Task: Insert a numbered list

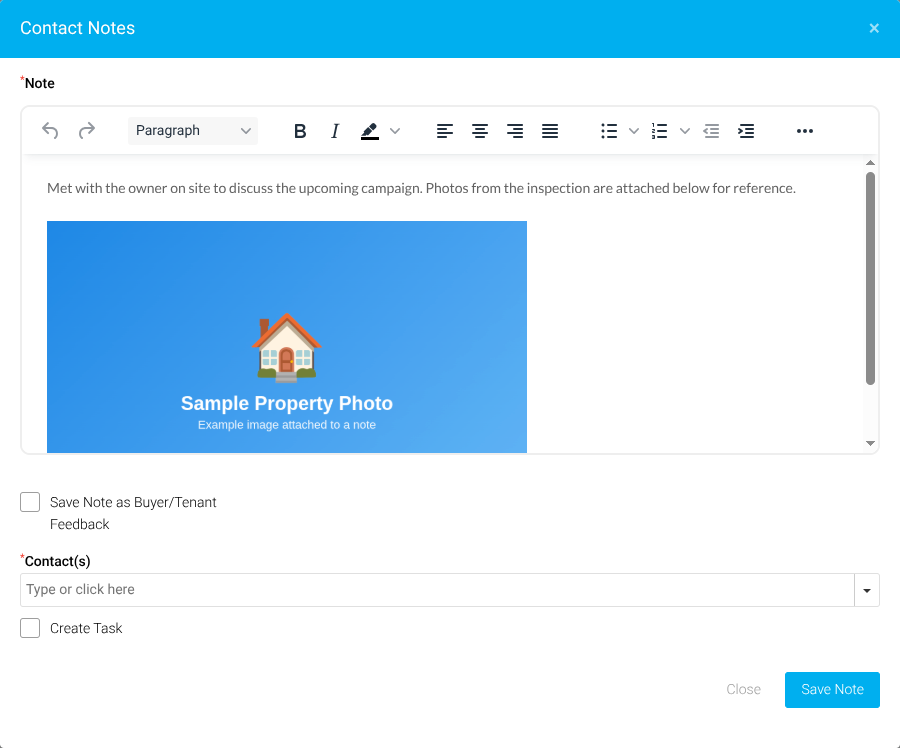Action: [660, 131]
